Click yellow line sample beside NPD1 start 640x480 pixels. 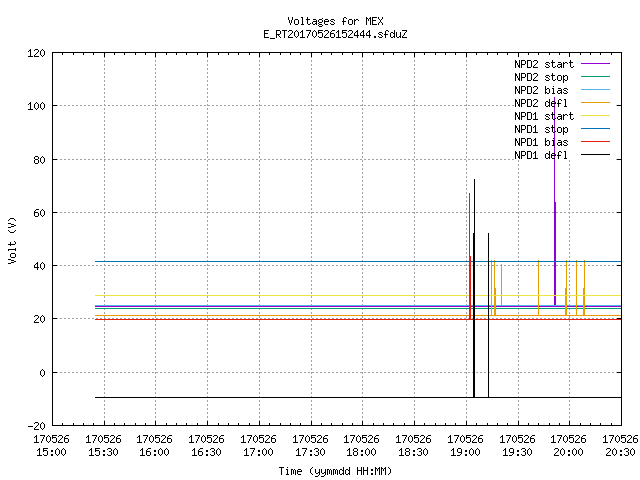point(596,116)
